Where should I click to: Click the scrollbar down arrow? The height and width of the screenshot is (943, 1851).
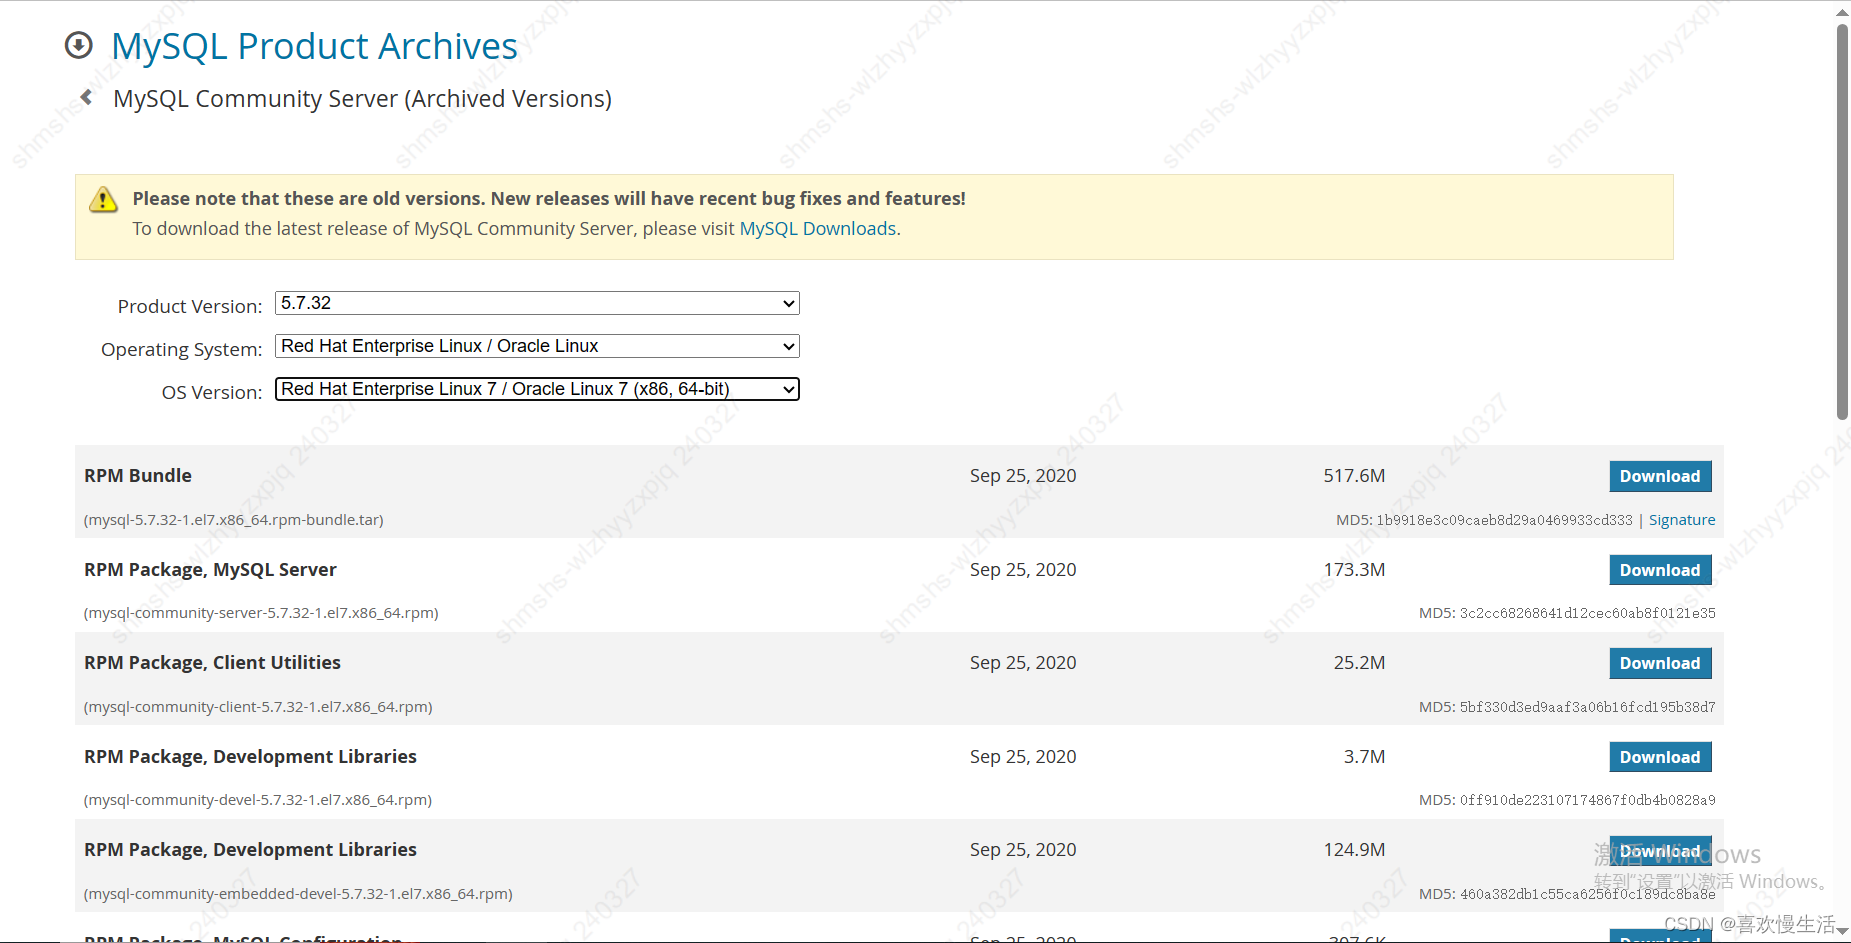[x=1842, y=931]
